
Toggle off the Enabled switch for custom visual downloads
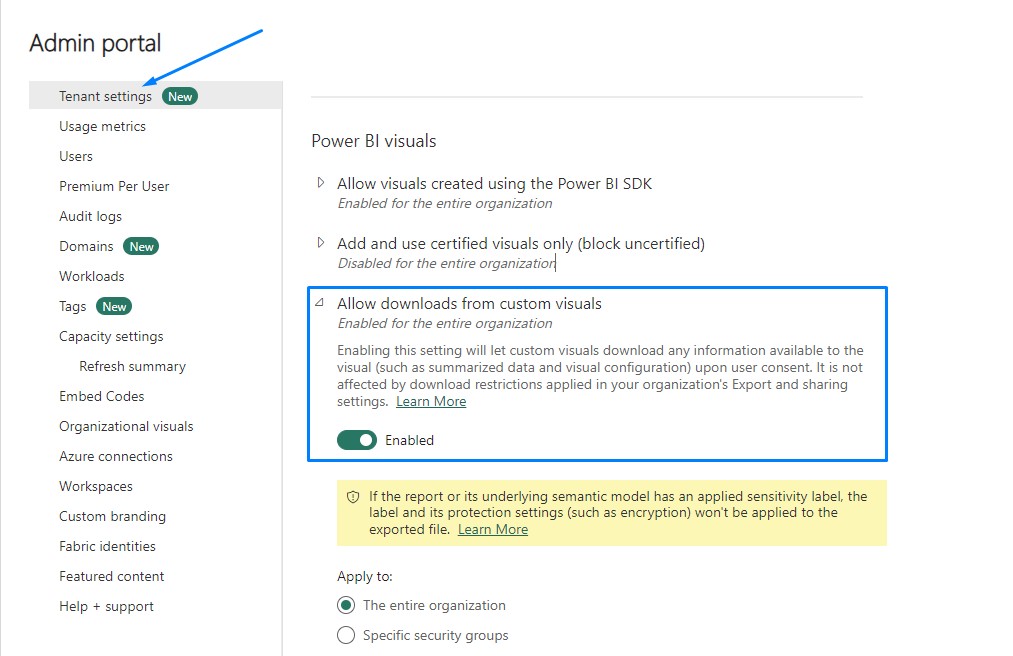357,440
